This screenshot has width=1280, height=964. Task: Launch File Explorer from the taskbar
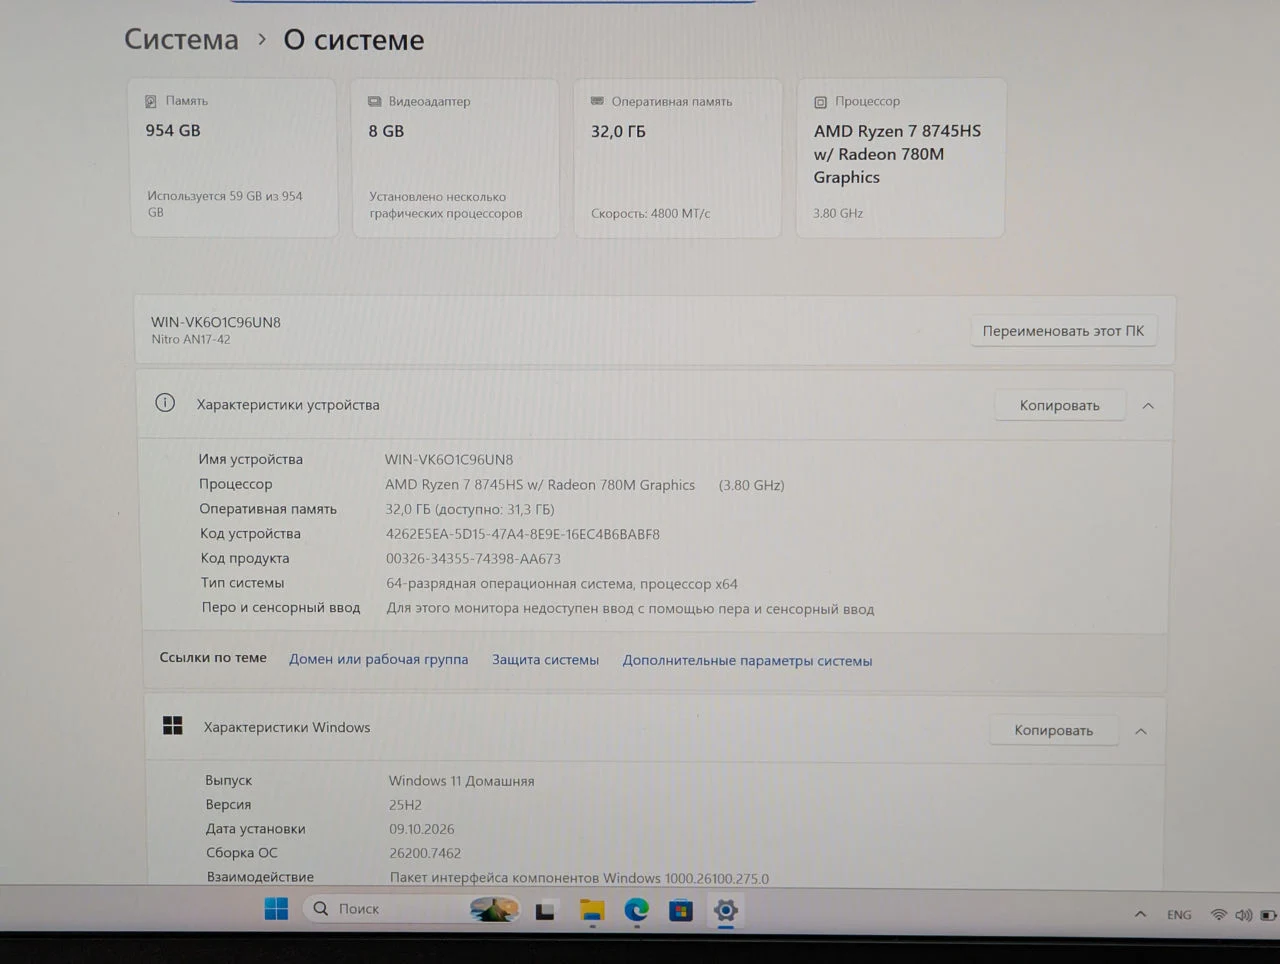(x=592, y=910)
